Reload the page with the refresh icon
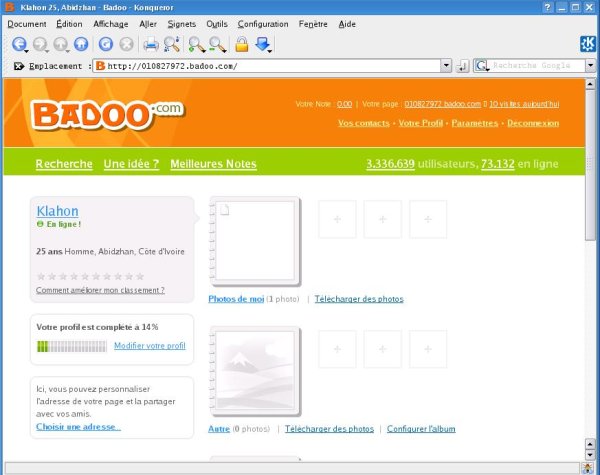This screenshot has width=600, height=475. click(106, 44)
